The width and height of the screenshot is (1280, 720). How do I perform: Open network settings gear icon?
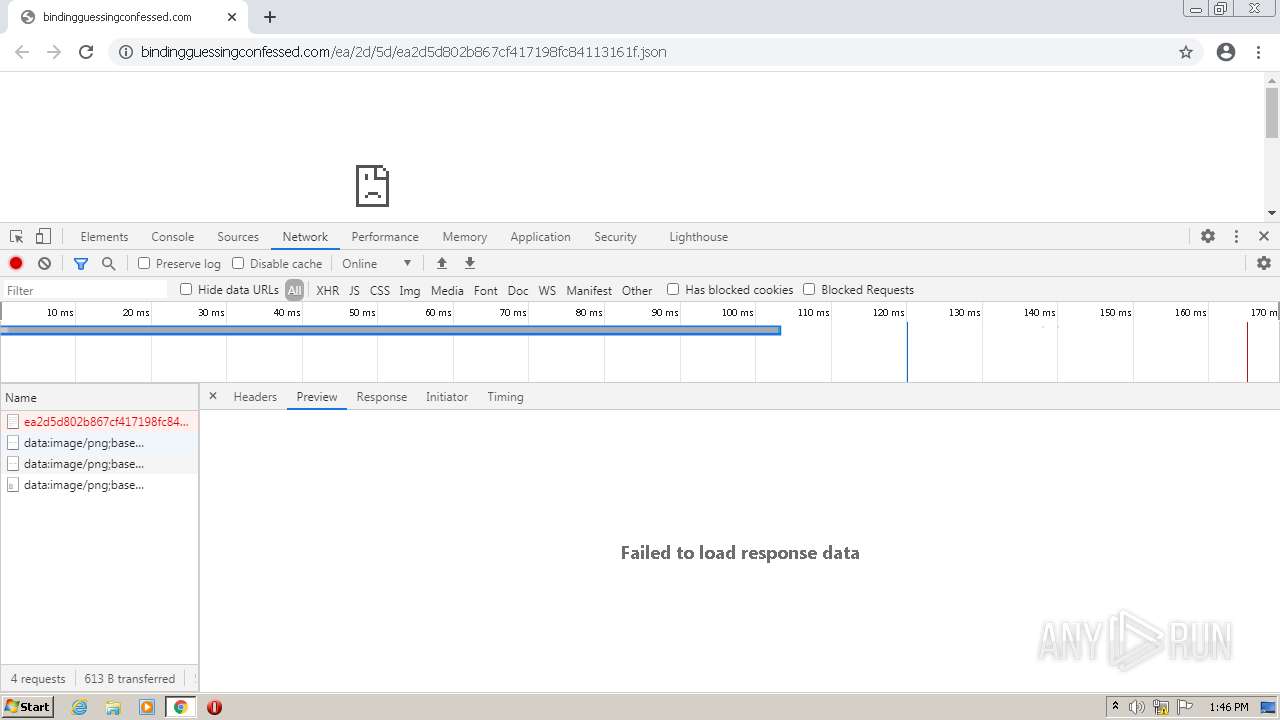(x=1264, y=263)
